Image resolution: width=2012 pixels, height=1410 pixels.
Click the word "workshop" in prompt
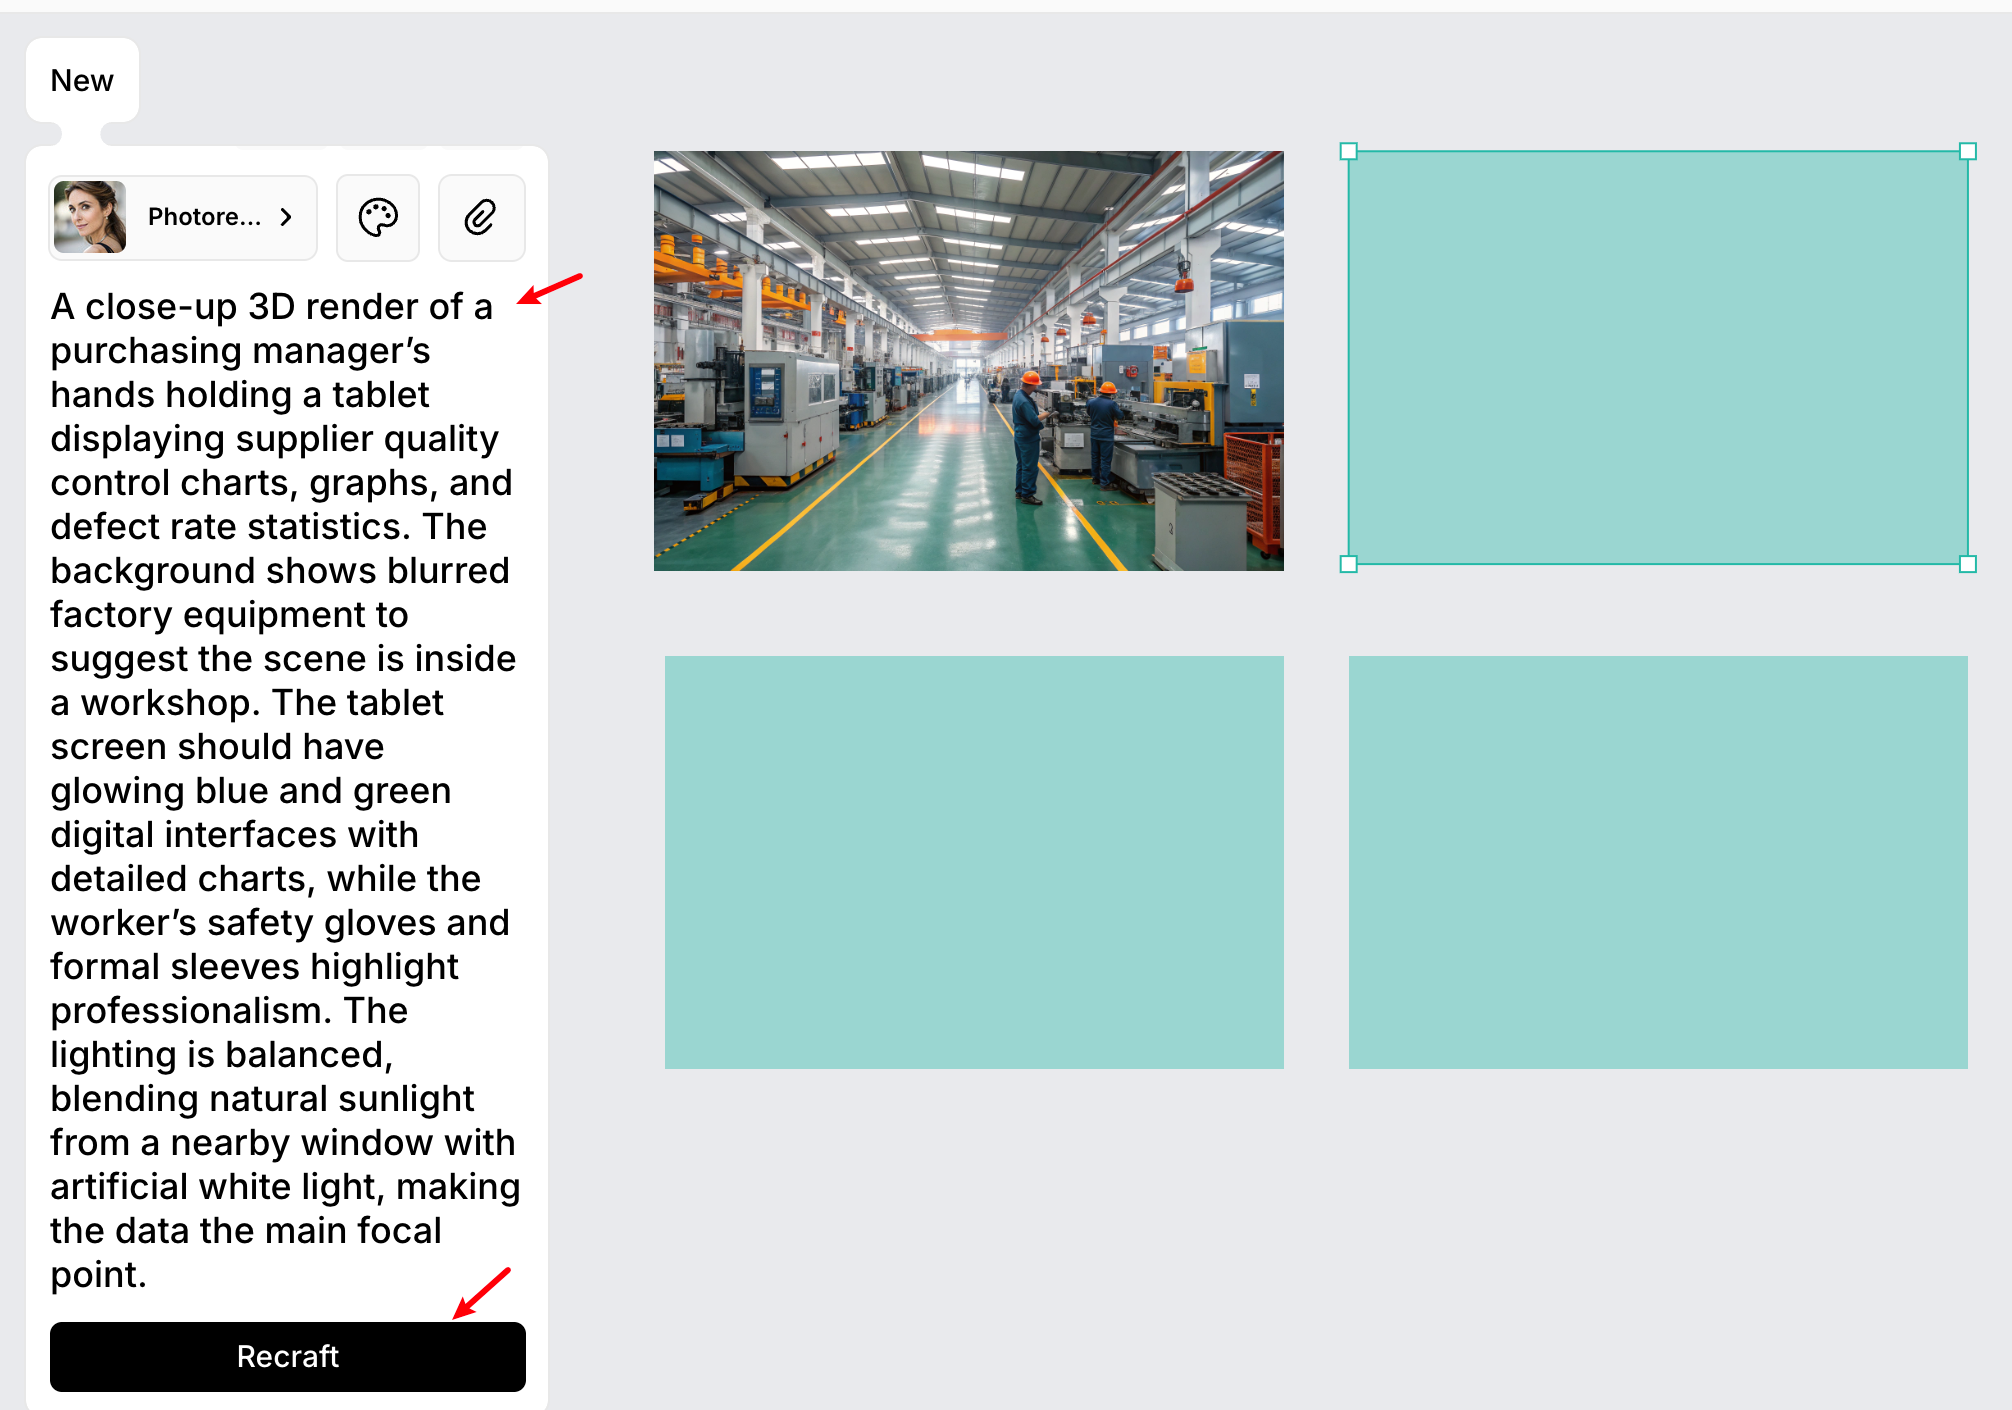(164, 703)
